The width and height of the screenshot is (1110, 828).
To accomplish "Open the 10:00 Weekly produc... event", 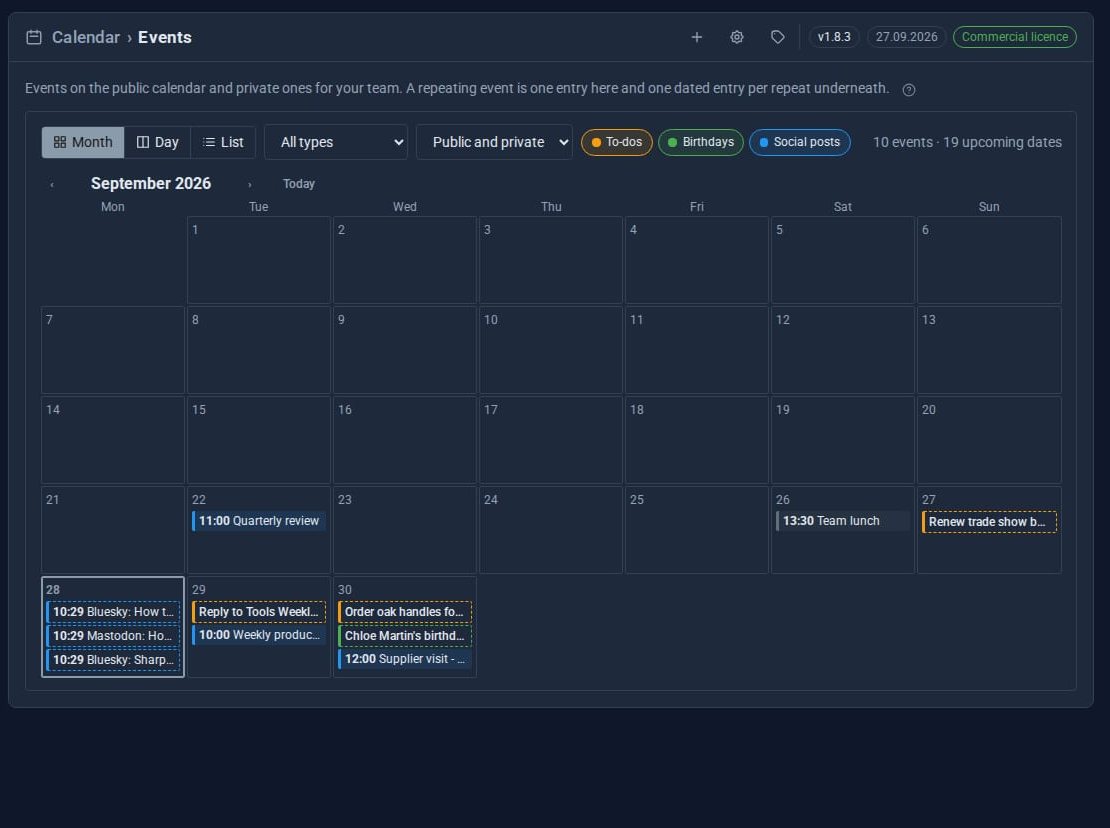I will 259,635.
